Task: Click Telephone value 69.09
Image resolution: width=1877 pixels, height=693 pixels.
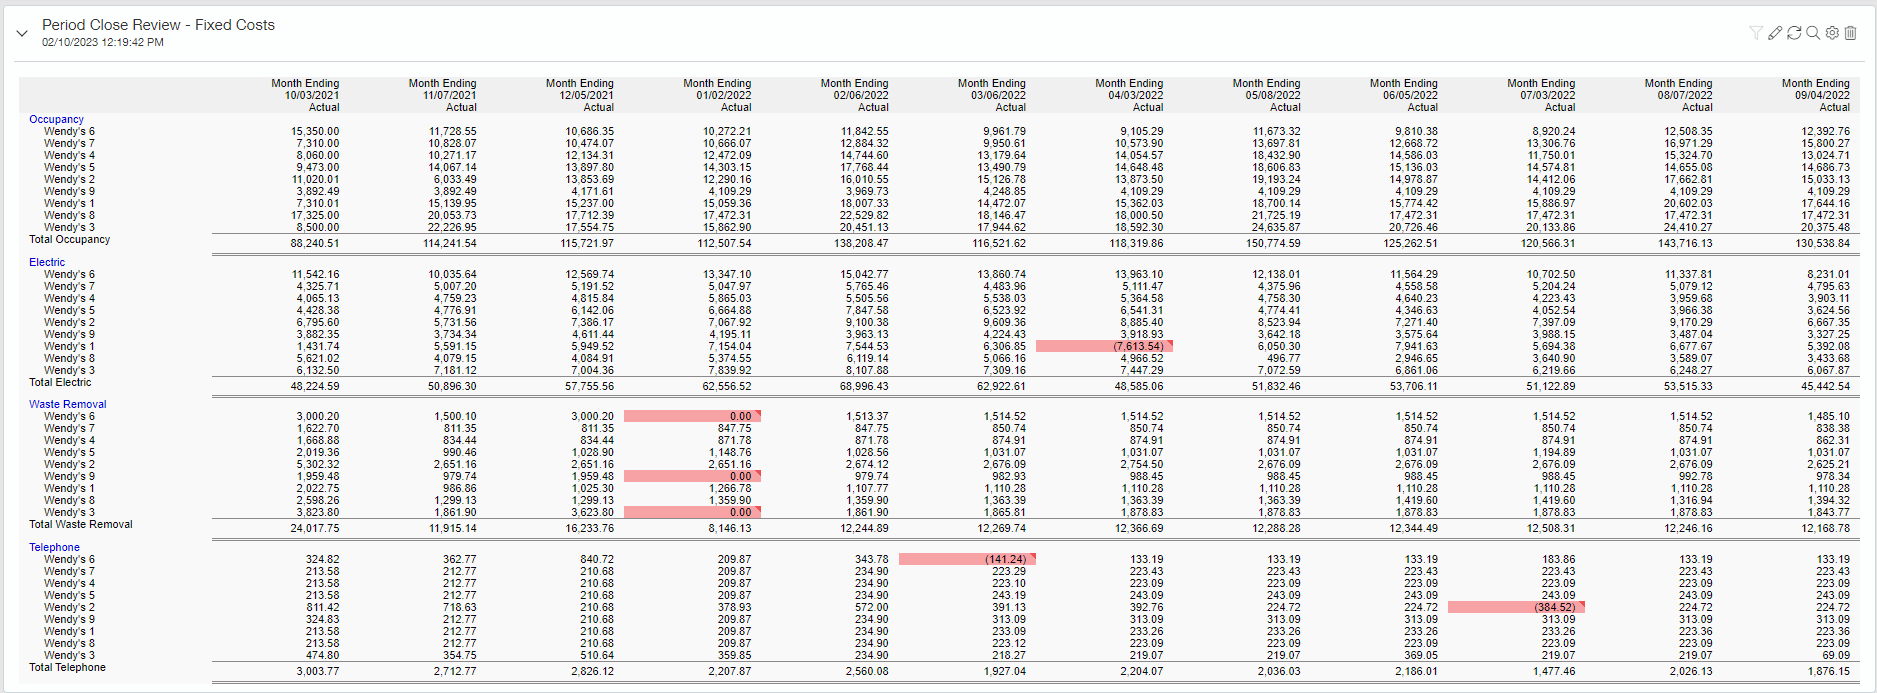Action: pos(1836,655)
